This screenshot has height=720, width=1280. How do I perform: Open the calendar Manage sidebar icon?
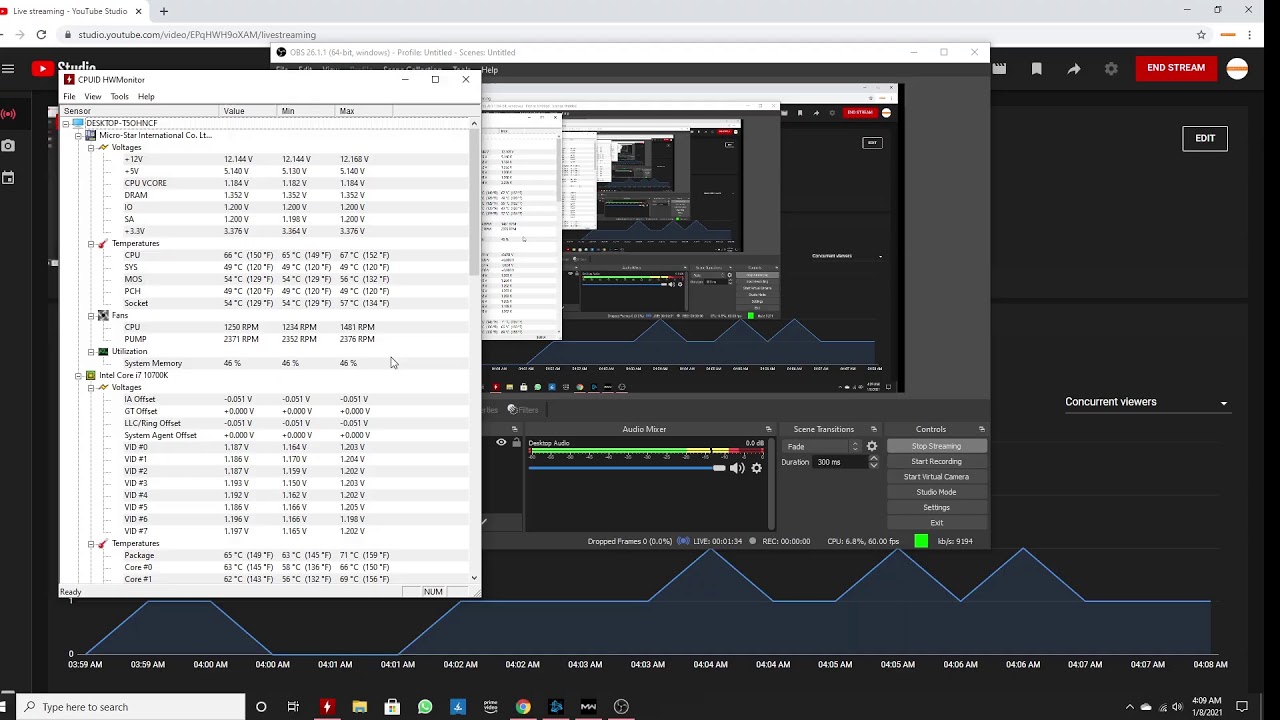[x=8, y=178]
